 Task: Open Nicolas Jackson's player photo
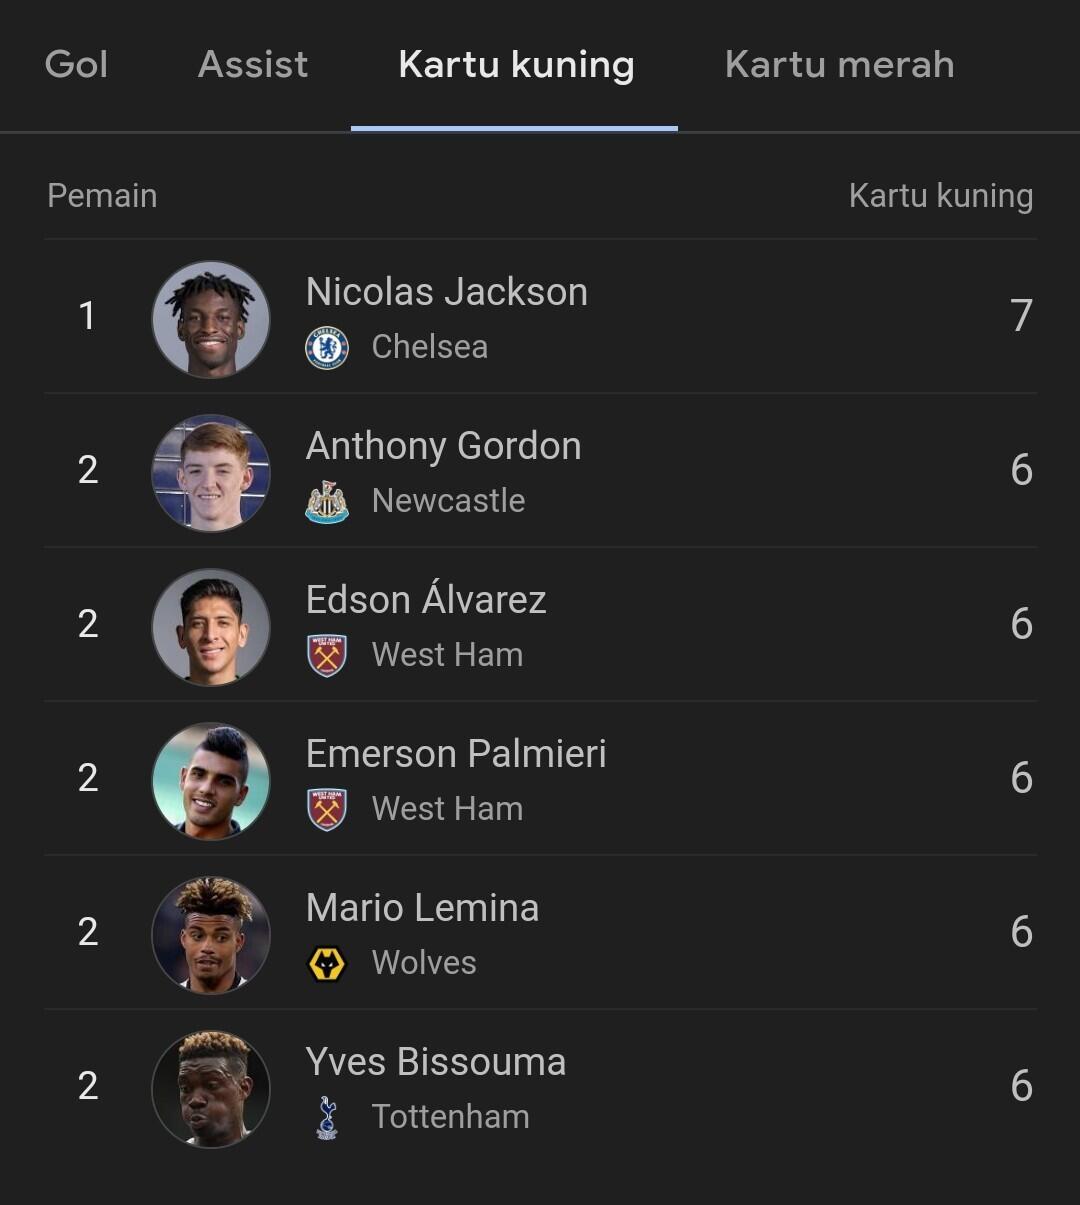pos(211,319)
